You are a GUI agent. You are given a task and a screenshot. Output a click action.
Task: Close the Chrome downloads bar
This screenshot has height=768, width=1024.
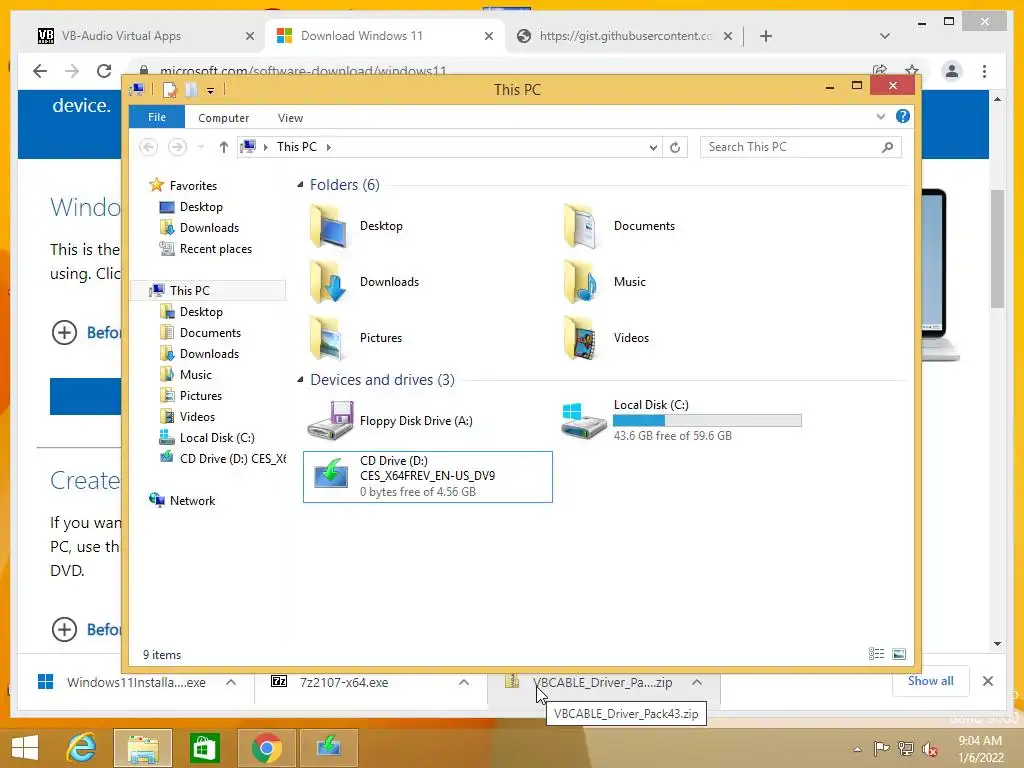pos(987,681)
